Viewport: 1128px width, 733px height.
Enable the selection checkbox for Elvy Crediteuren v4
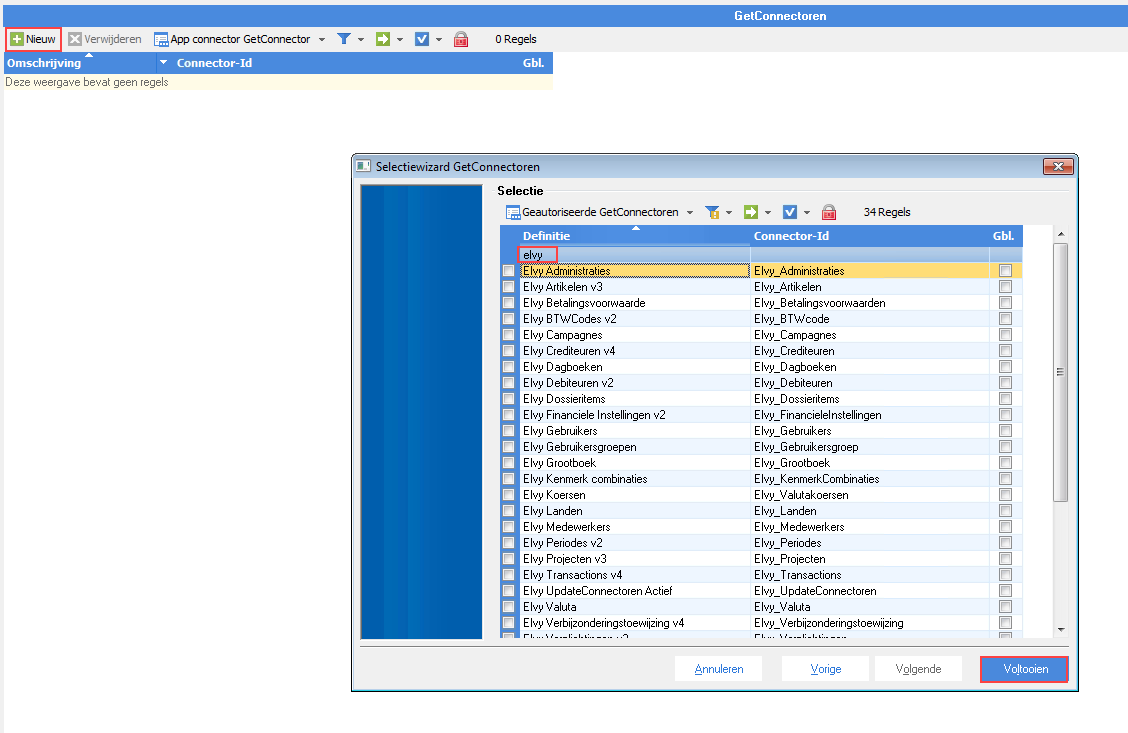(x=509, y=351)
